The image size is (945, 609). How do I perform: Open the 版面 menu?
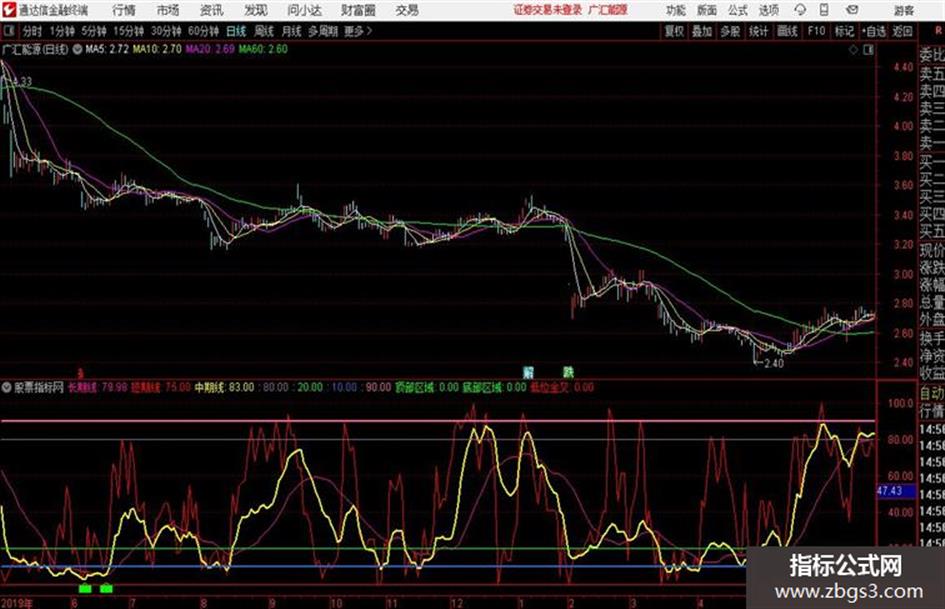click(706, 10)
